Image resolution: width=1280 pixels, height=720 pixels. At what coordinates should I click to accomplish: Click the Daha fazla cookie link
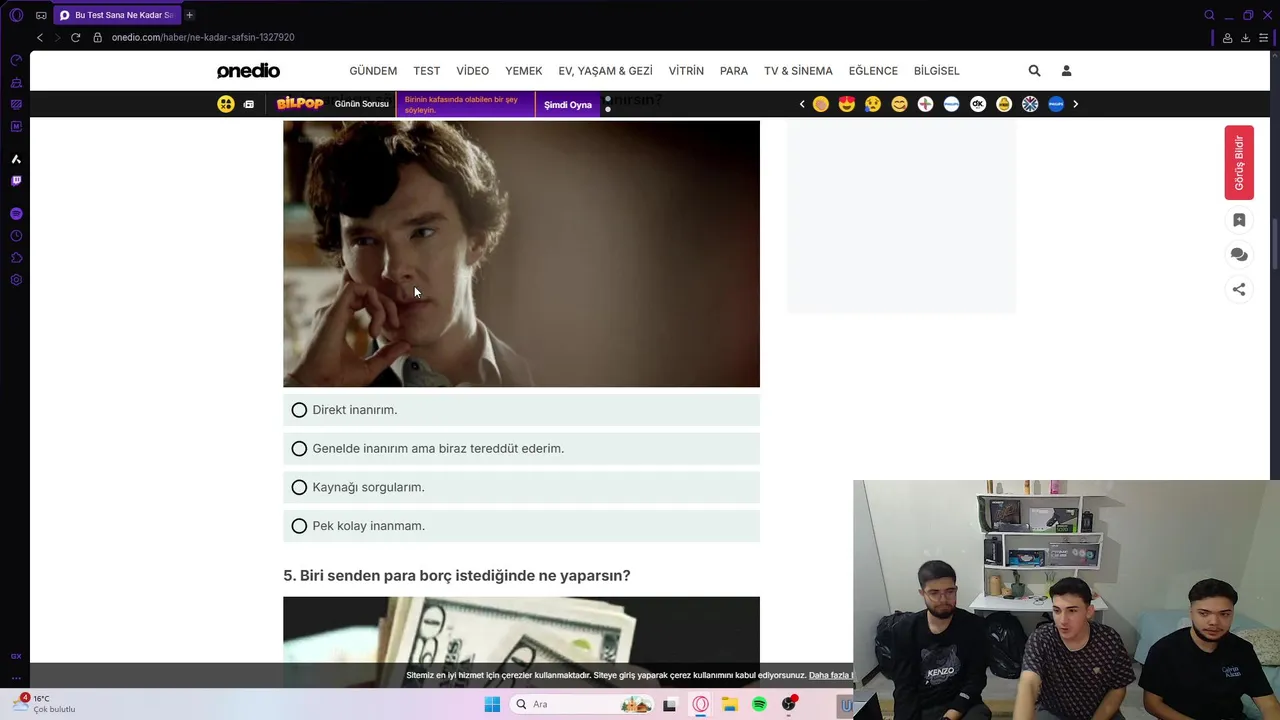830,676
